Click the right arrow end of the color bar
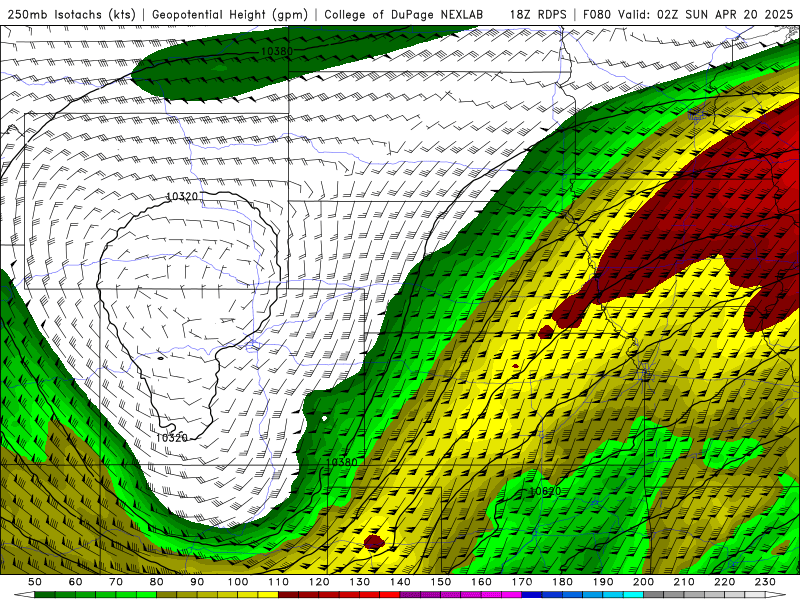 tap(776, 595)
